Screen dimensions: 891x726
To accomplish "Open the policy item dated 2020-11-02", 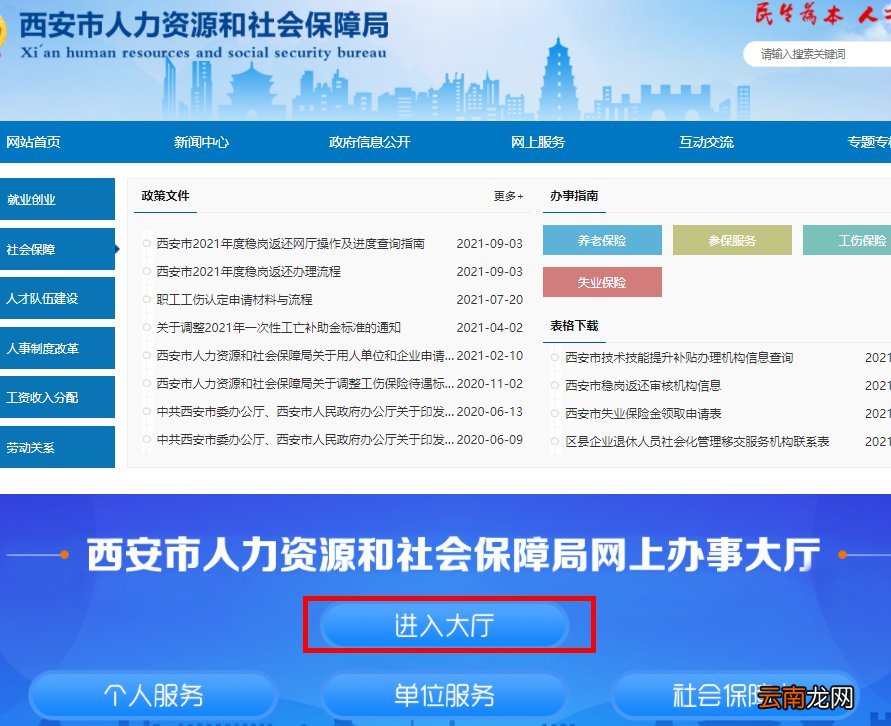I will (x=305, y=383).
